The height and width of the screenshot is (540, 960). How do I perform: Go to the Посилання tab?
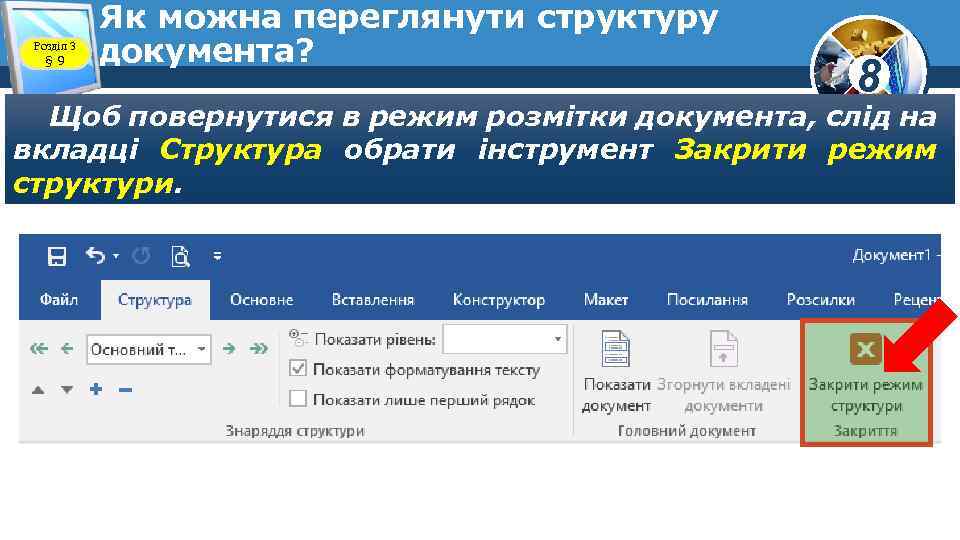click(x=707, y=300)
